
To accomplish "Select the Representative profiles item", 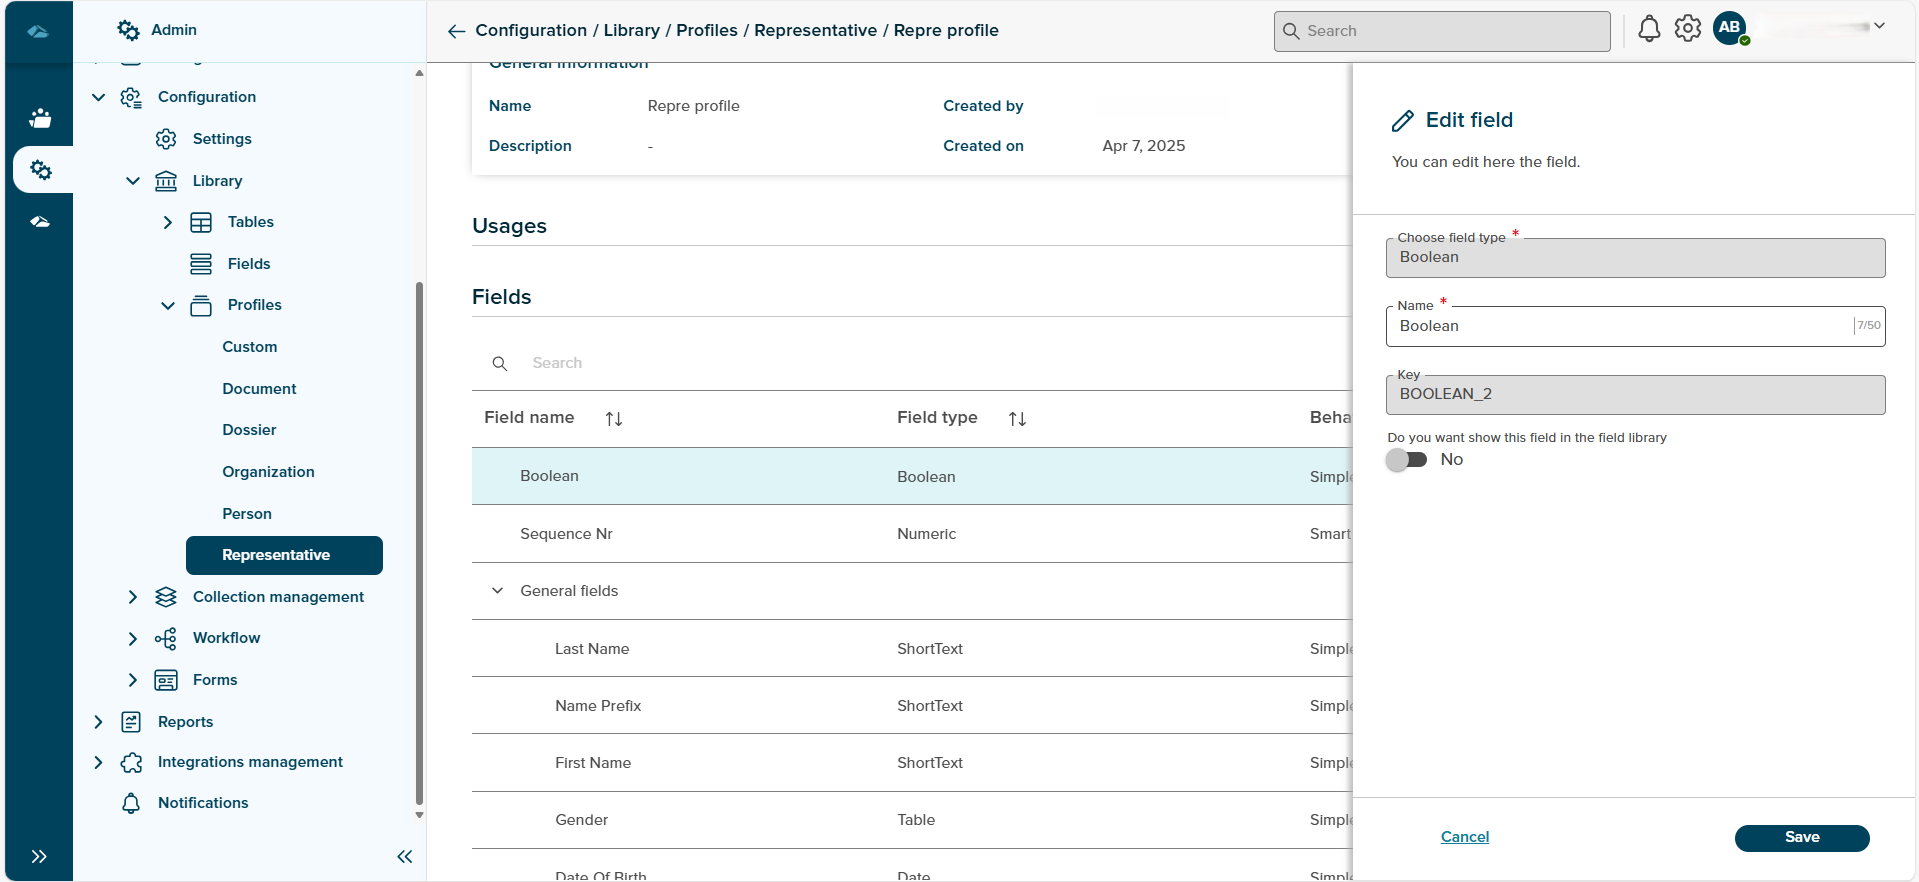I will [284, 555].
